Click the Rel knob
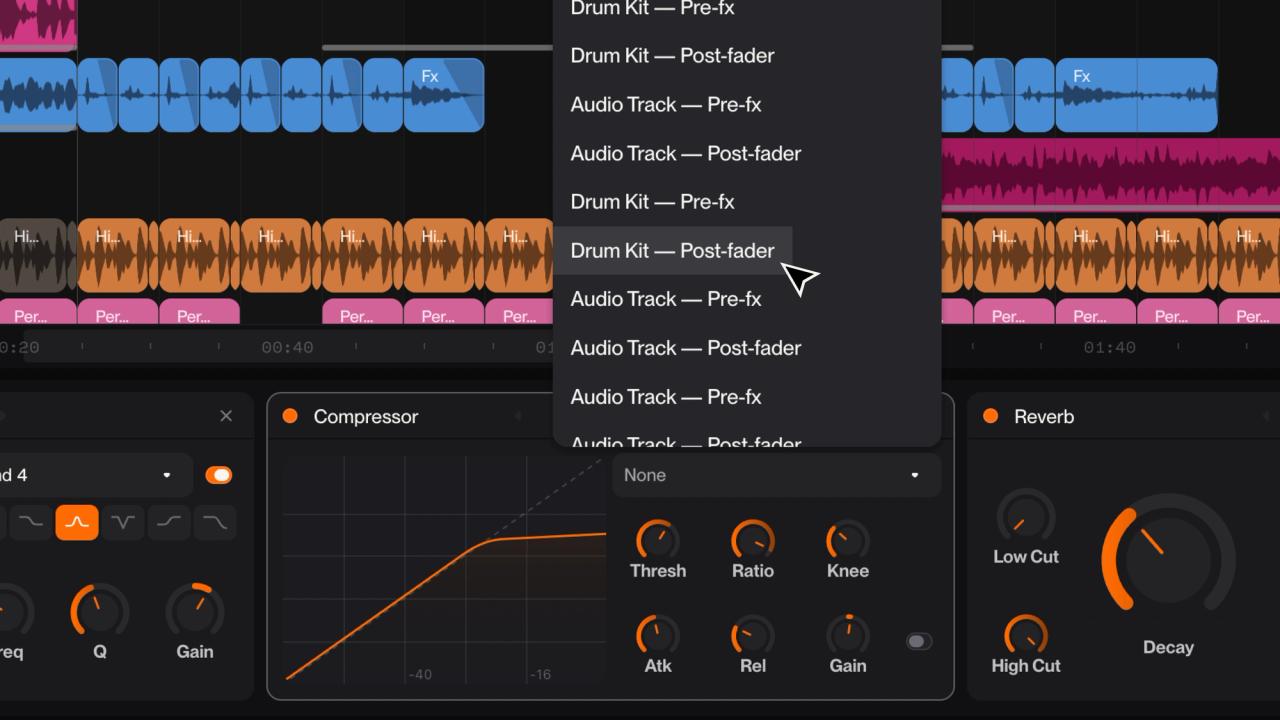The image size is (1280, 720). point(753,635)
